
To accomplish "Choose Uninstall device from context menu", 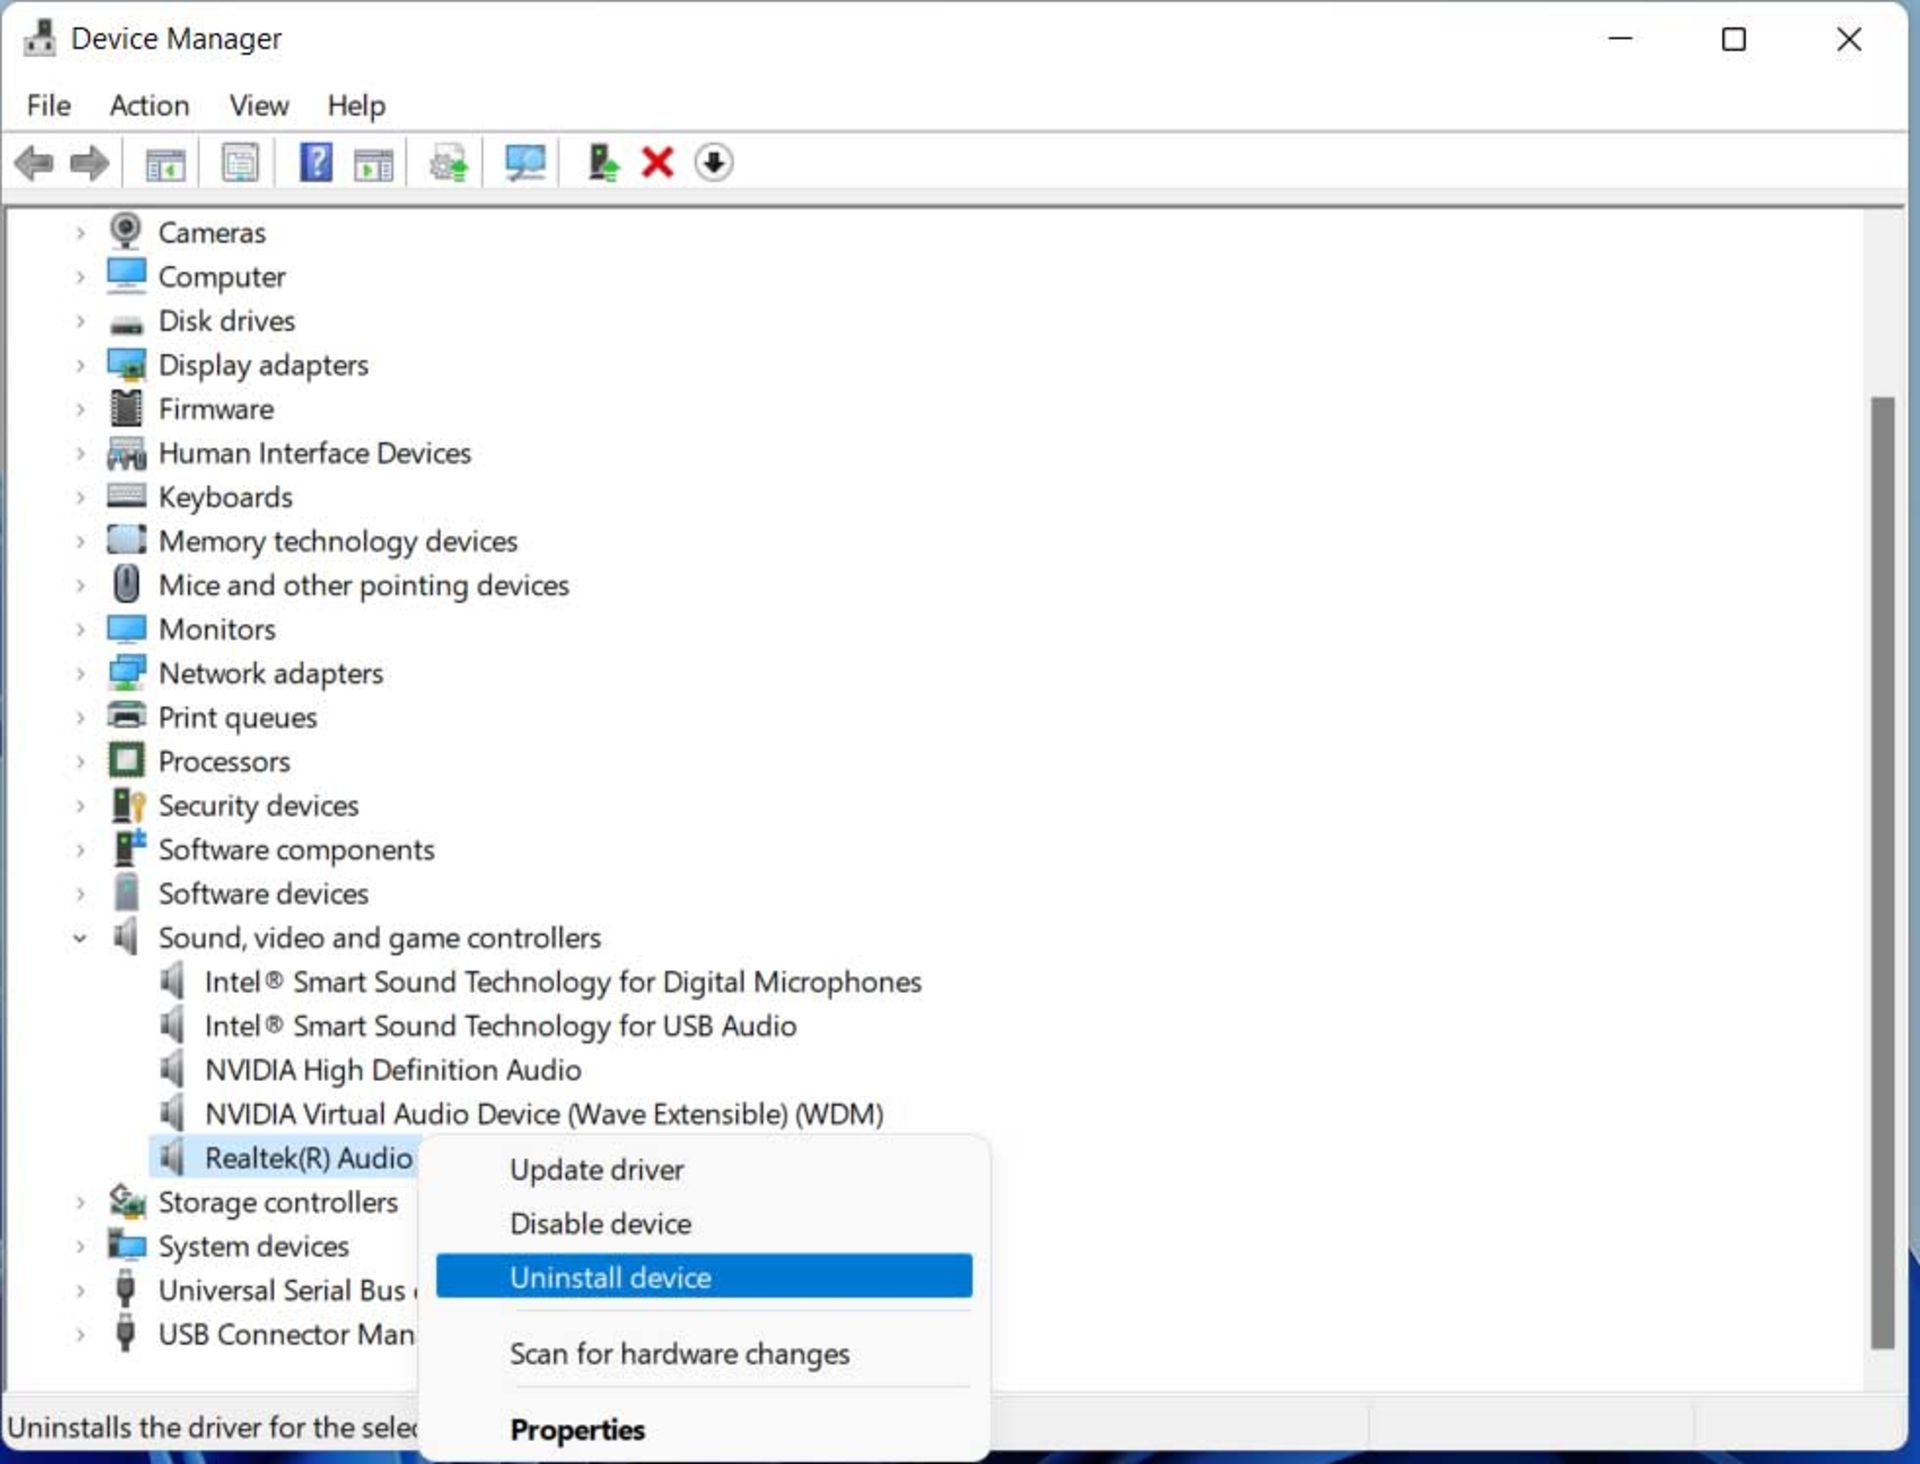I will 610,1277.
